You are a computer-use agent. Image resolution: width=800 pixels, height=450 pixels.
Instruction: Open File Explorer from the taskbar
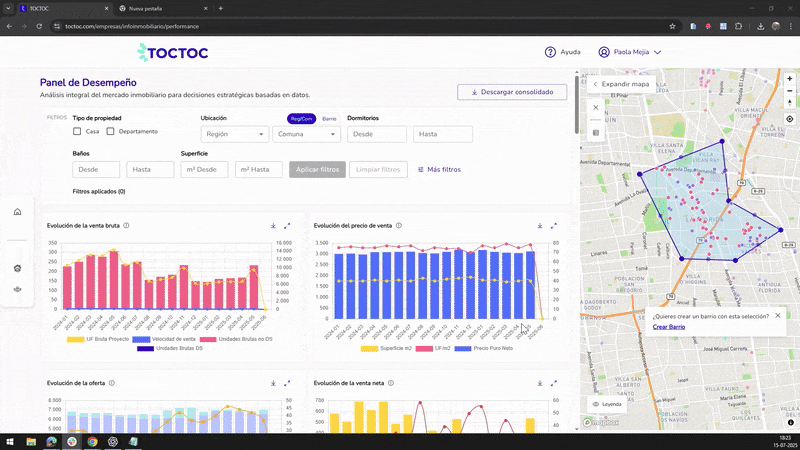point(31,442)
